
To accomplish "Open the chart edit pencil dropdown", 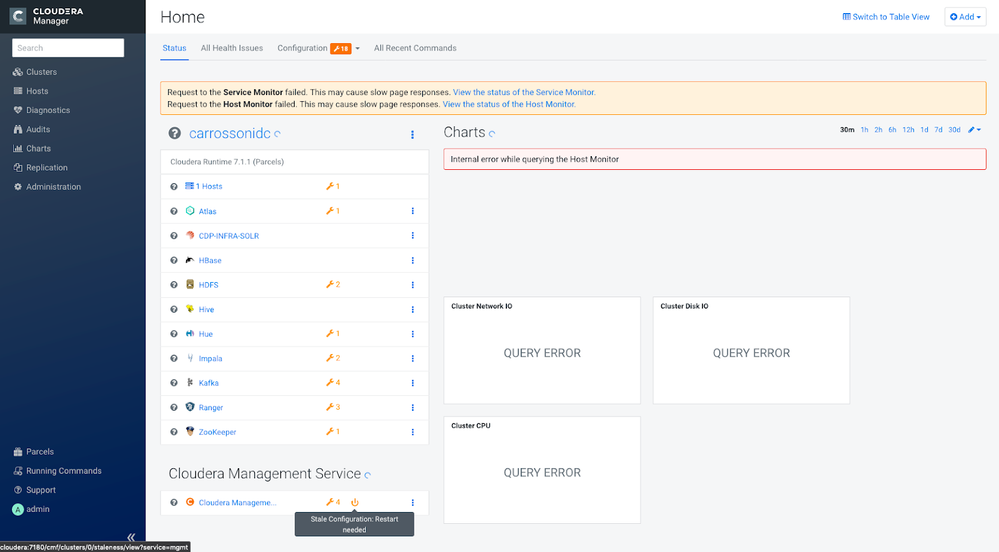I will point(974,129).
